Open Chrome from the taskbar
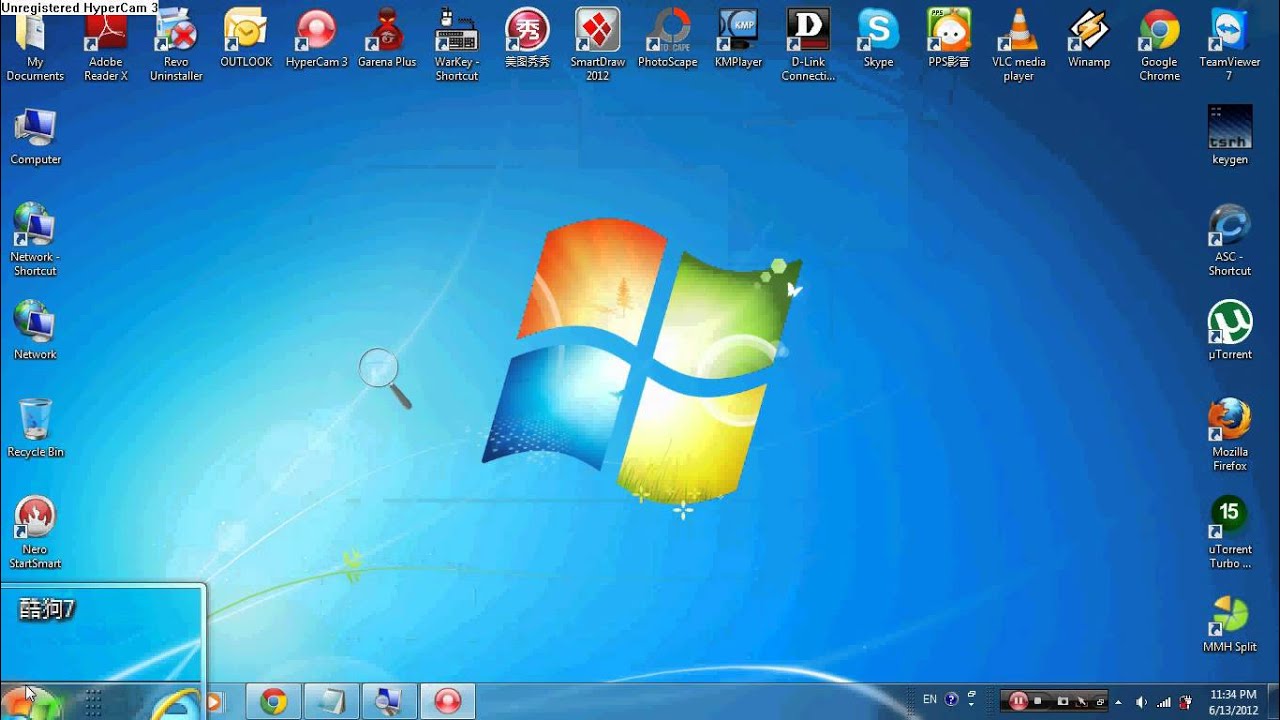Viewport: 1280px width, 720px height. tap(273, 702)
